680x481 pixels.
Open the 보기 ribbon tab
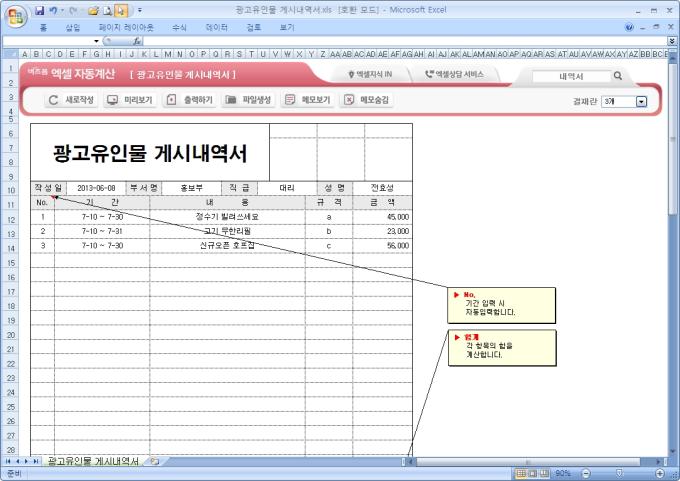[287, 28]
